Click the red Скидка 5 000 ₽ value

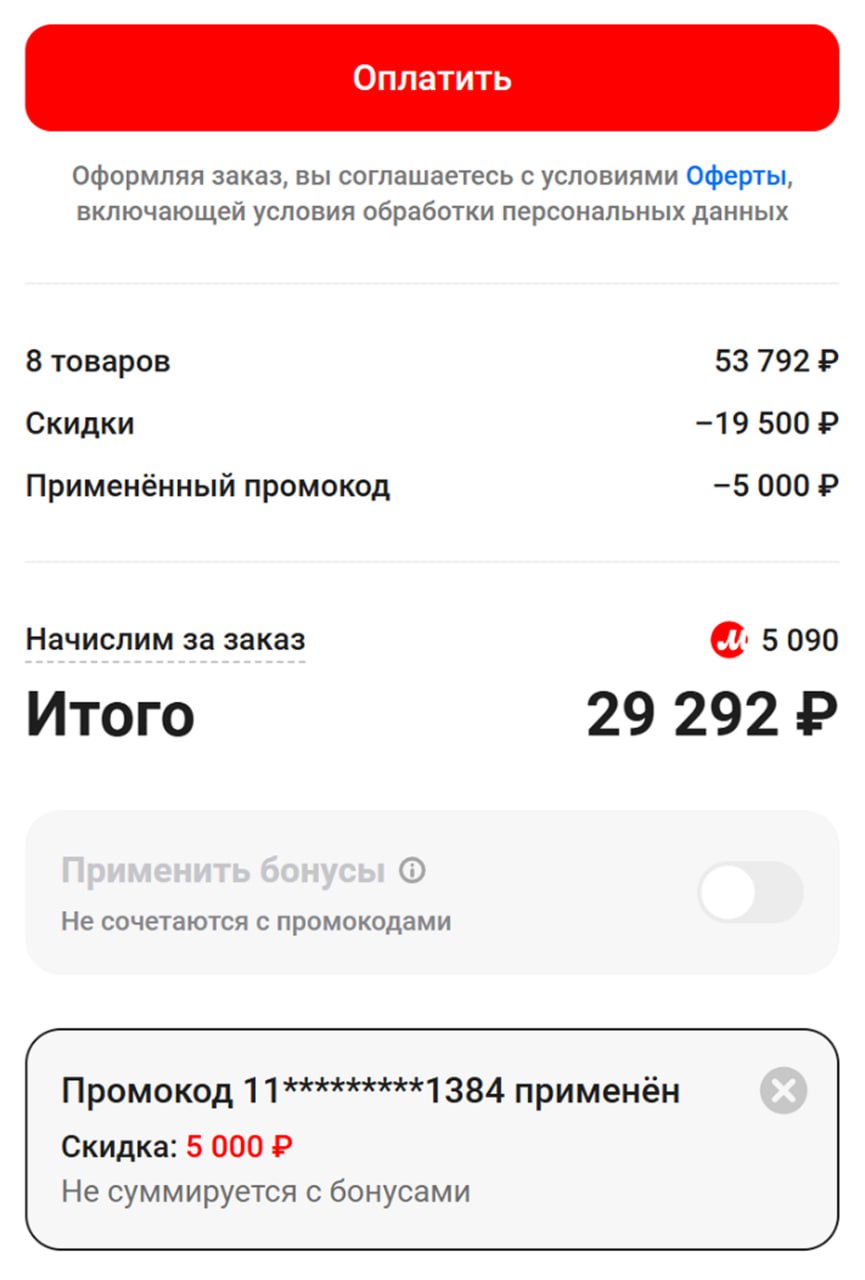tap(239, 1146)
